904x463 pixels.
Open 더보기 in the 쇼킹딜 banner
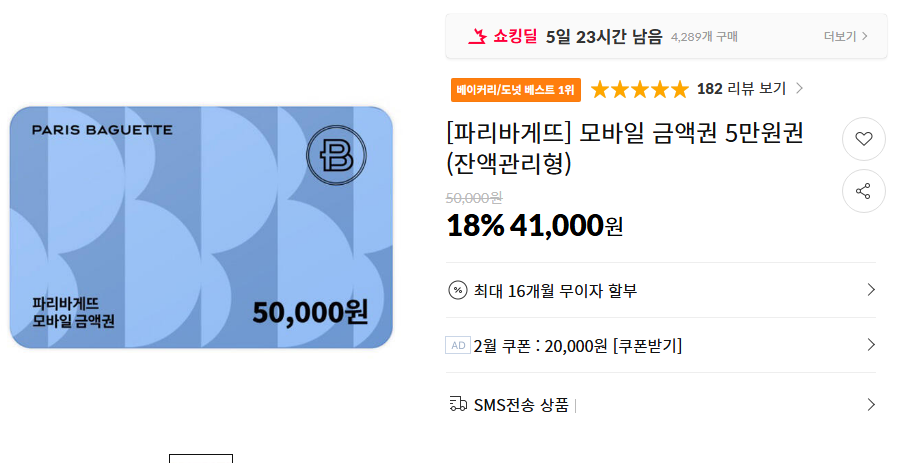pyautogui.click(x=845, y=37)
